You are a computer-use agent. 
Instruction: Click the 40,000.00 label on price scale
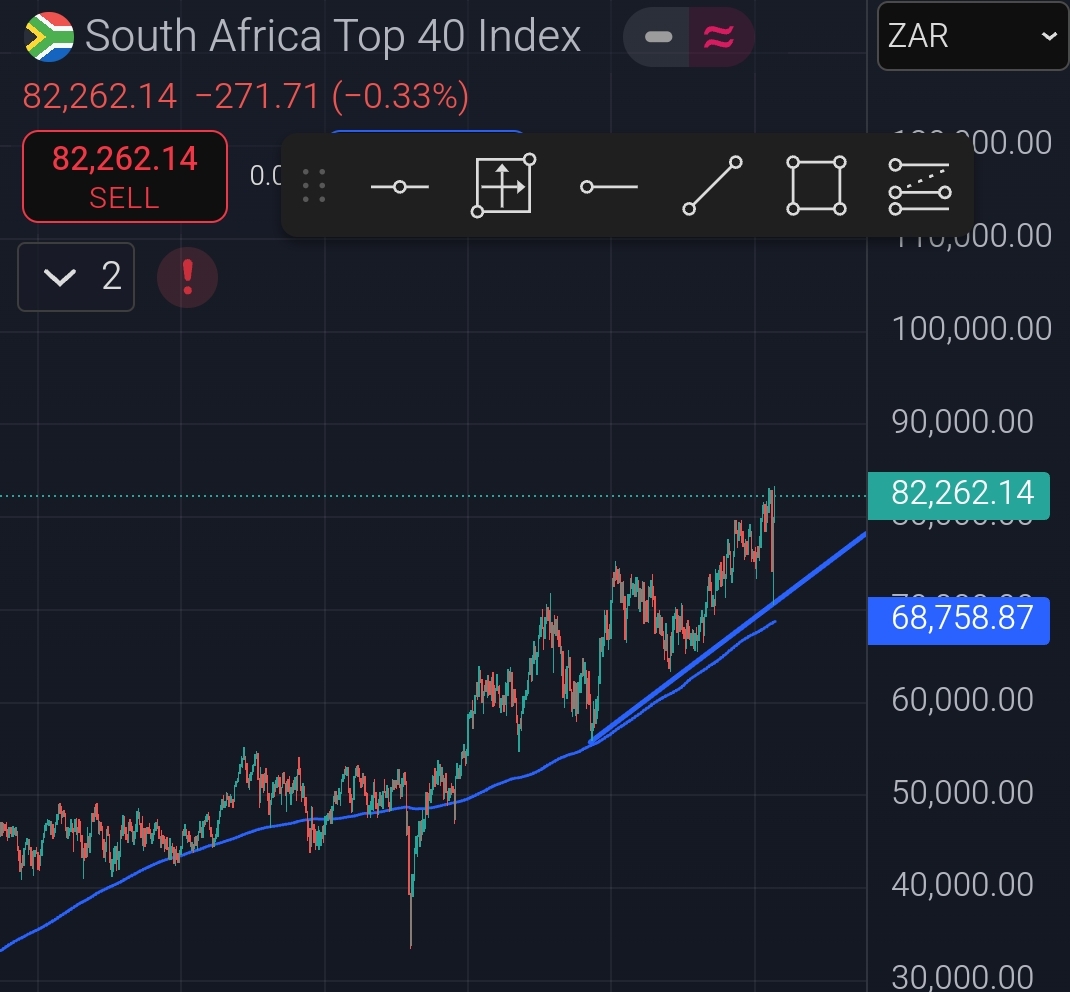[x=962, y=884]
